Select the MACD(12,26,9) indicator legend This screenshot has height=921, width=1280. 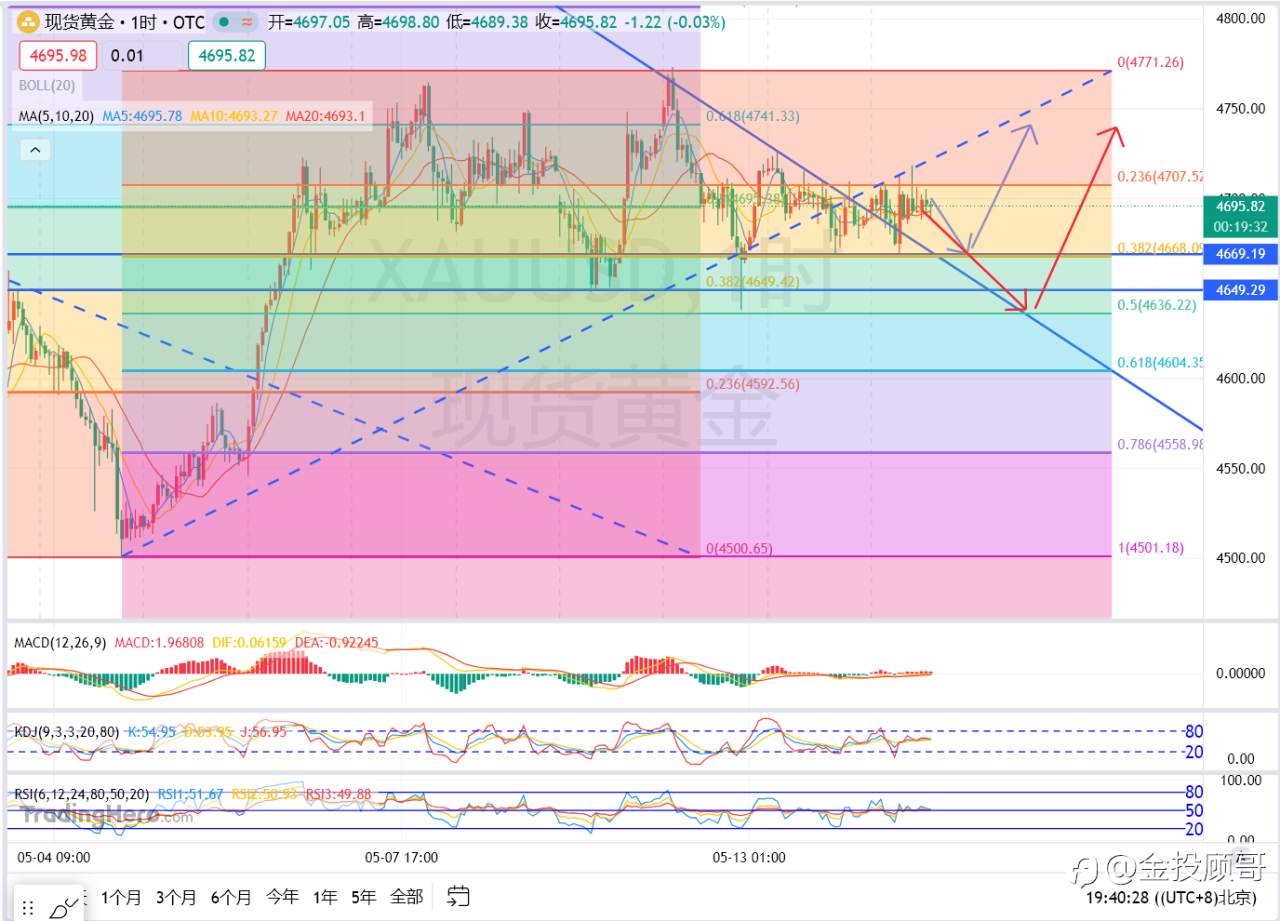click(x=61, y=642)
